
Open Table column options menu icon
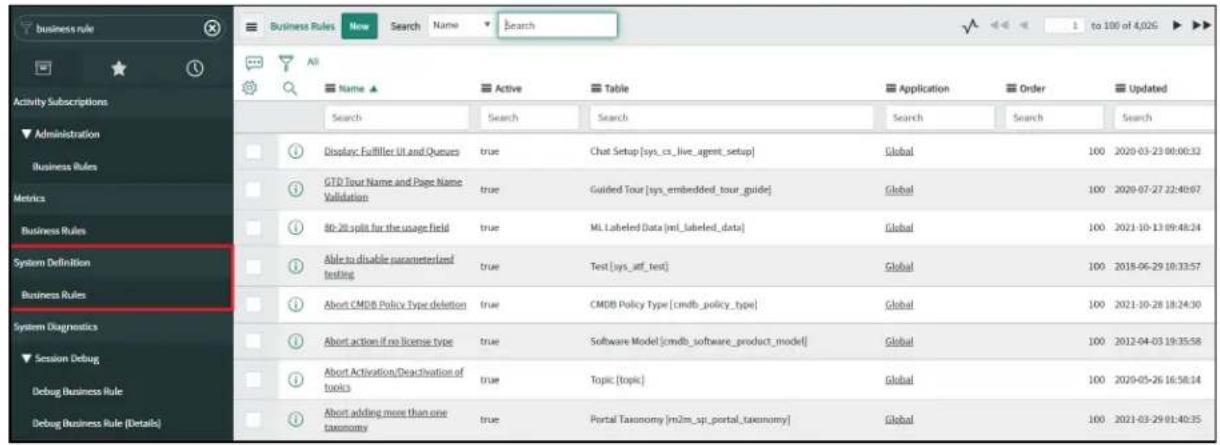596,90
